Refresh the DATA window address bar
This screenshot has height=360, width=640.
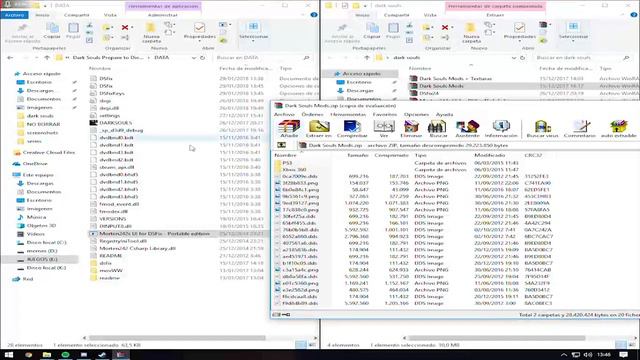[202, 58]
